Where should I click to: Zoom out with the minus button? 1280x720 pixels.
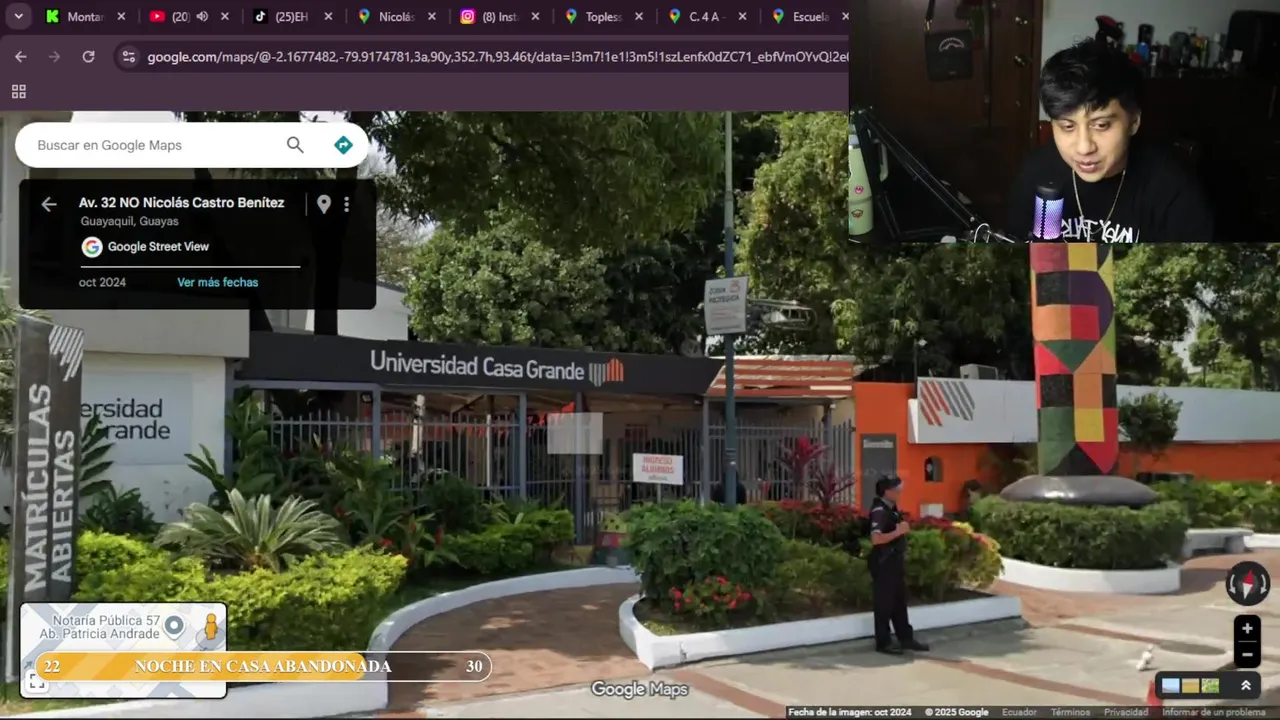[1246, 655]
